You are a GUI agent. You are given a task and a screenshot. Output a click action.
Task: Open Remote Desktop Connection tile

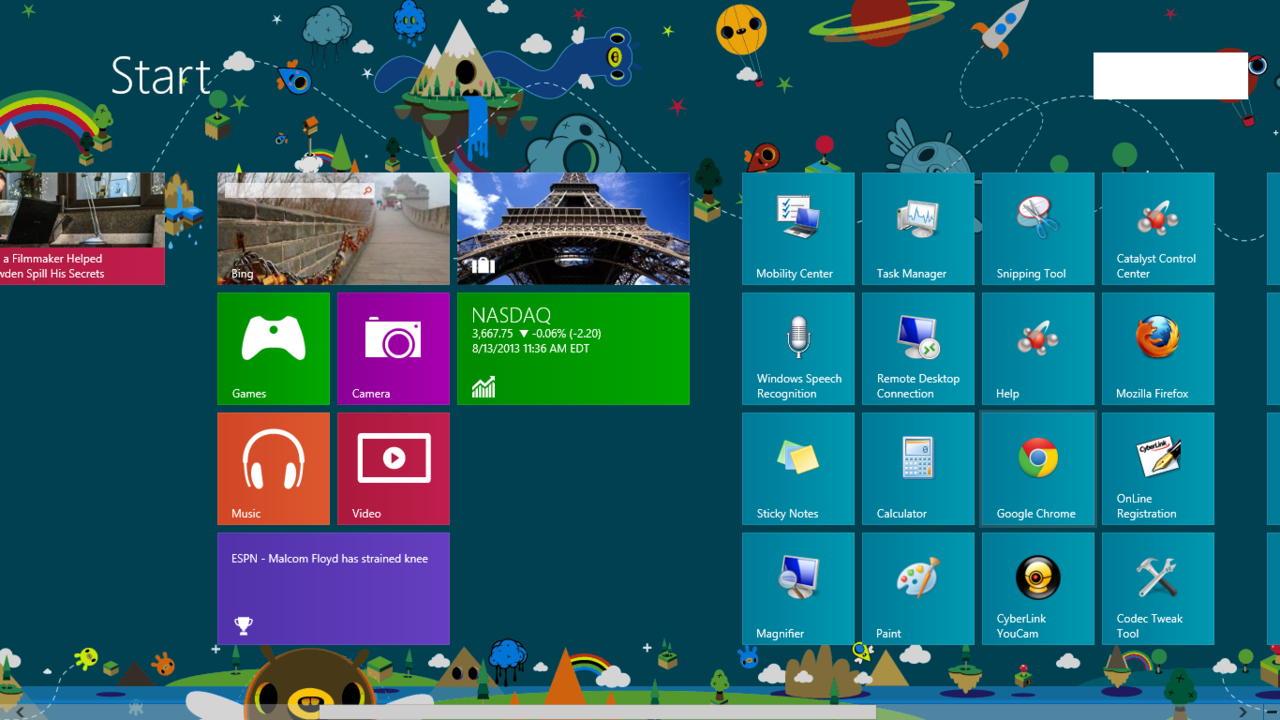[x=918, y=349]
